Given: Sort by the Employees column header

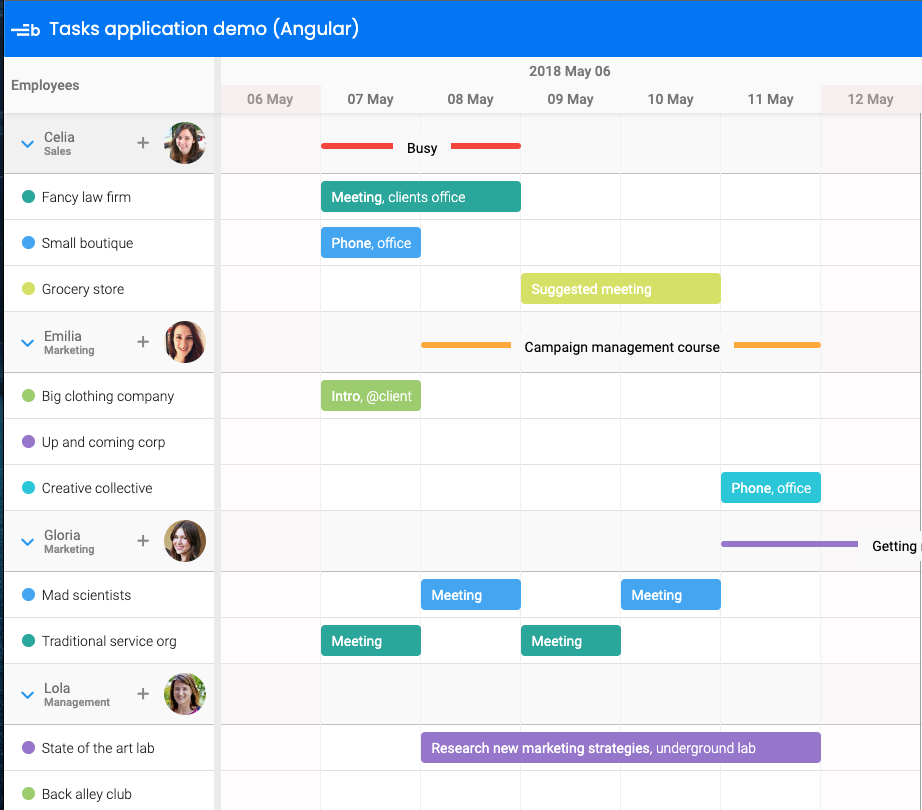Looking at the screenshot, I should [45, 85].
